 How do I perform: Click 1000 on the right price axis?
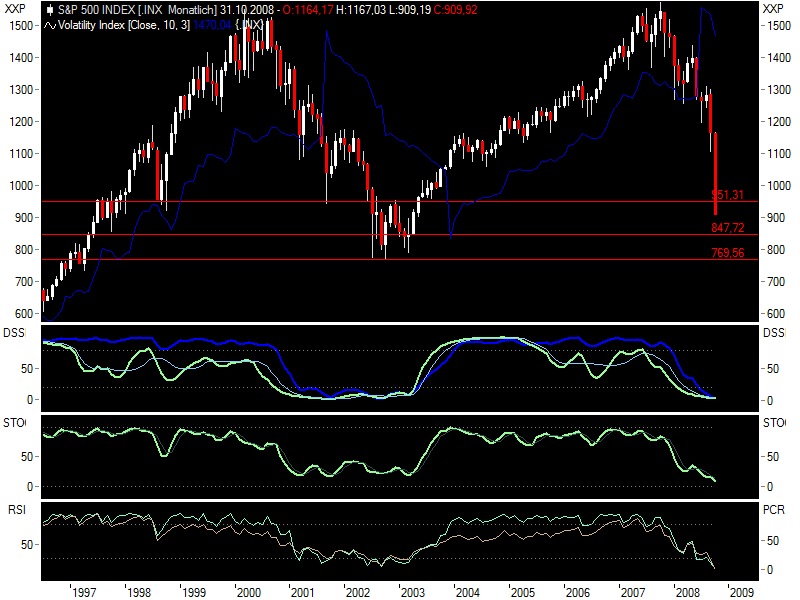click(779, 186)
